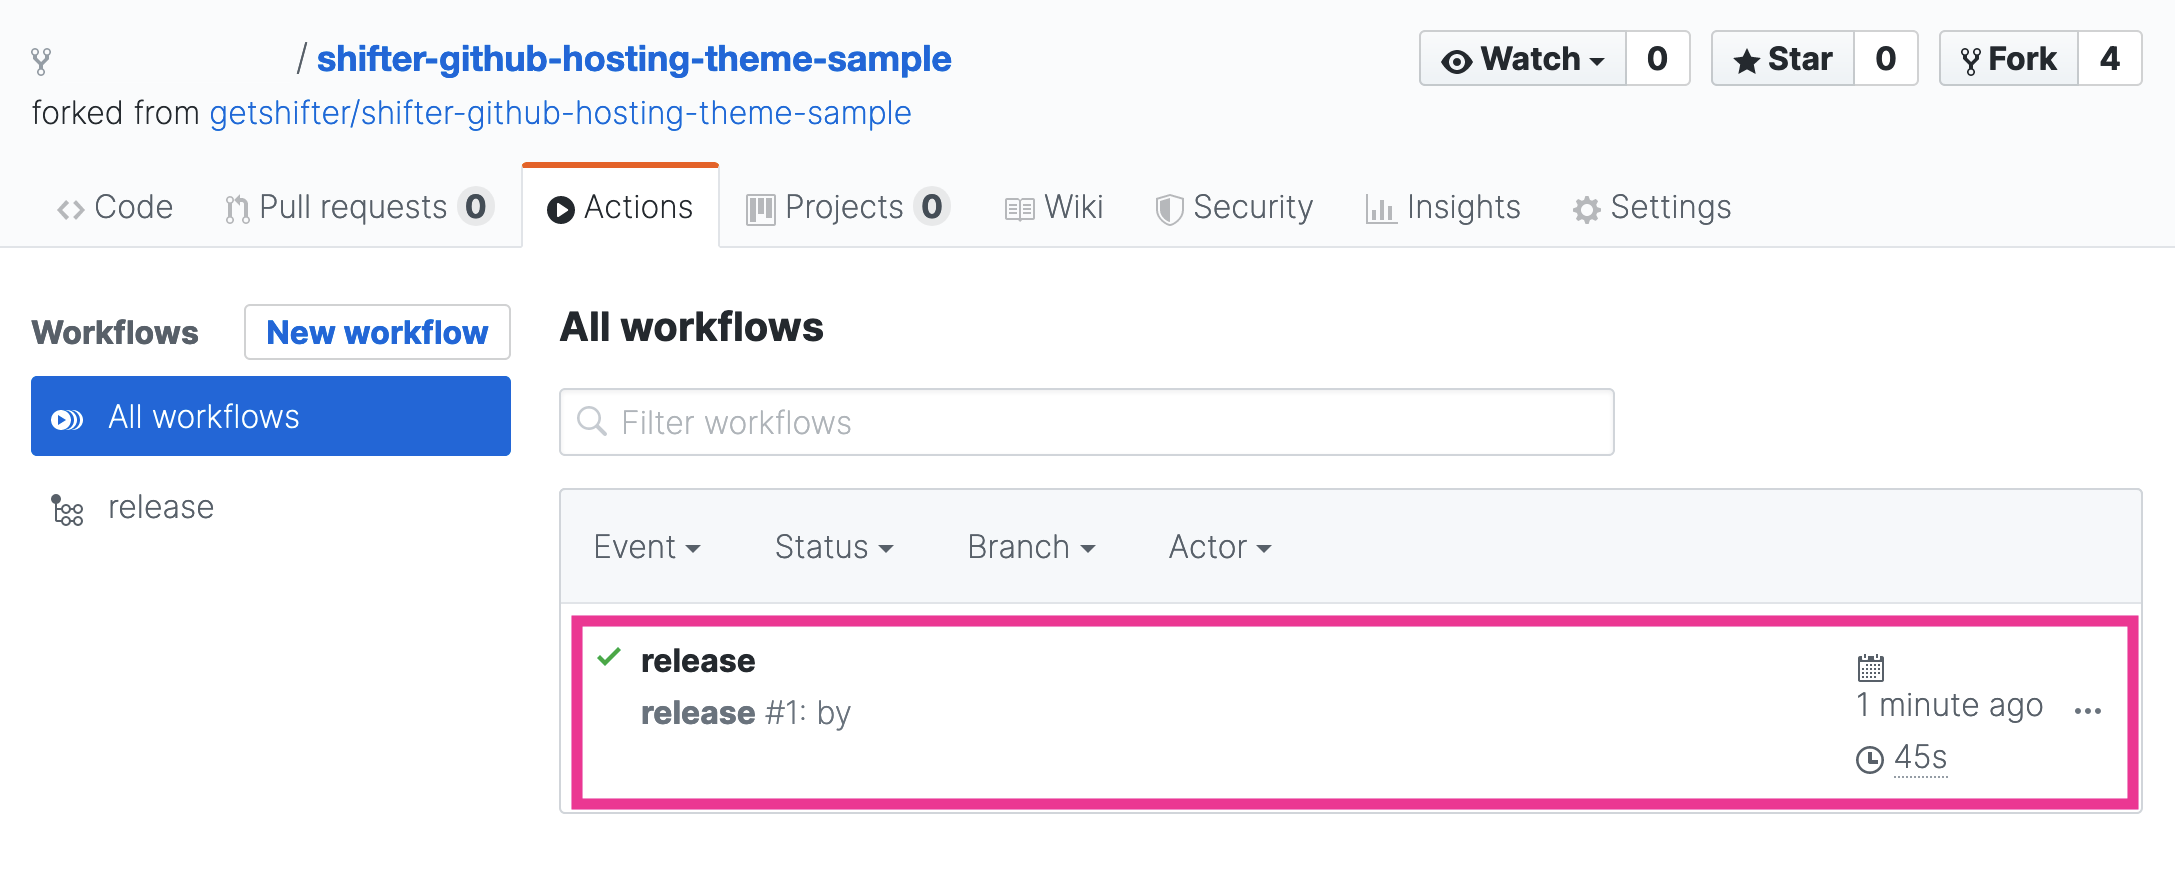Image resolution: width=2175 pixels, height=890 pixels.
Task: Fork this repository
Action: pos(2009,59)
